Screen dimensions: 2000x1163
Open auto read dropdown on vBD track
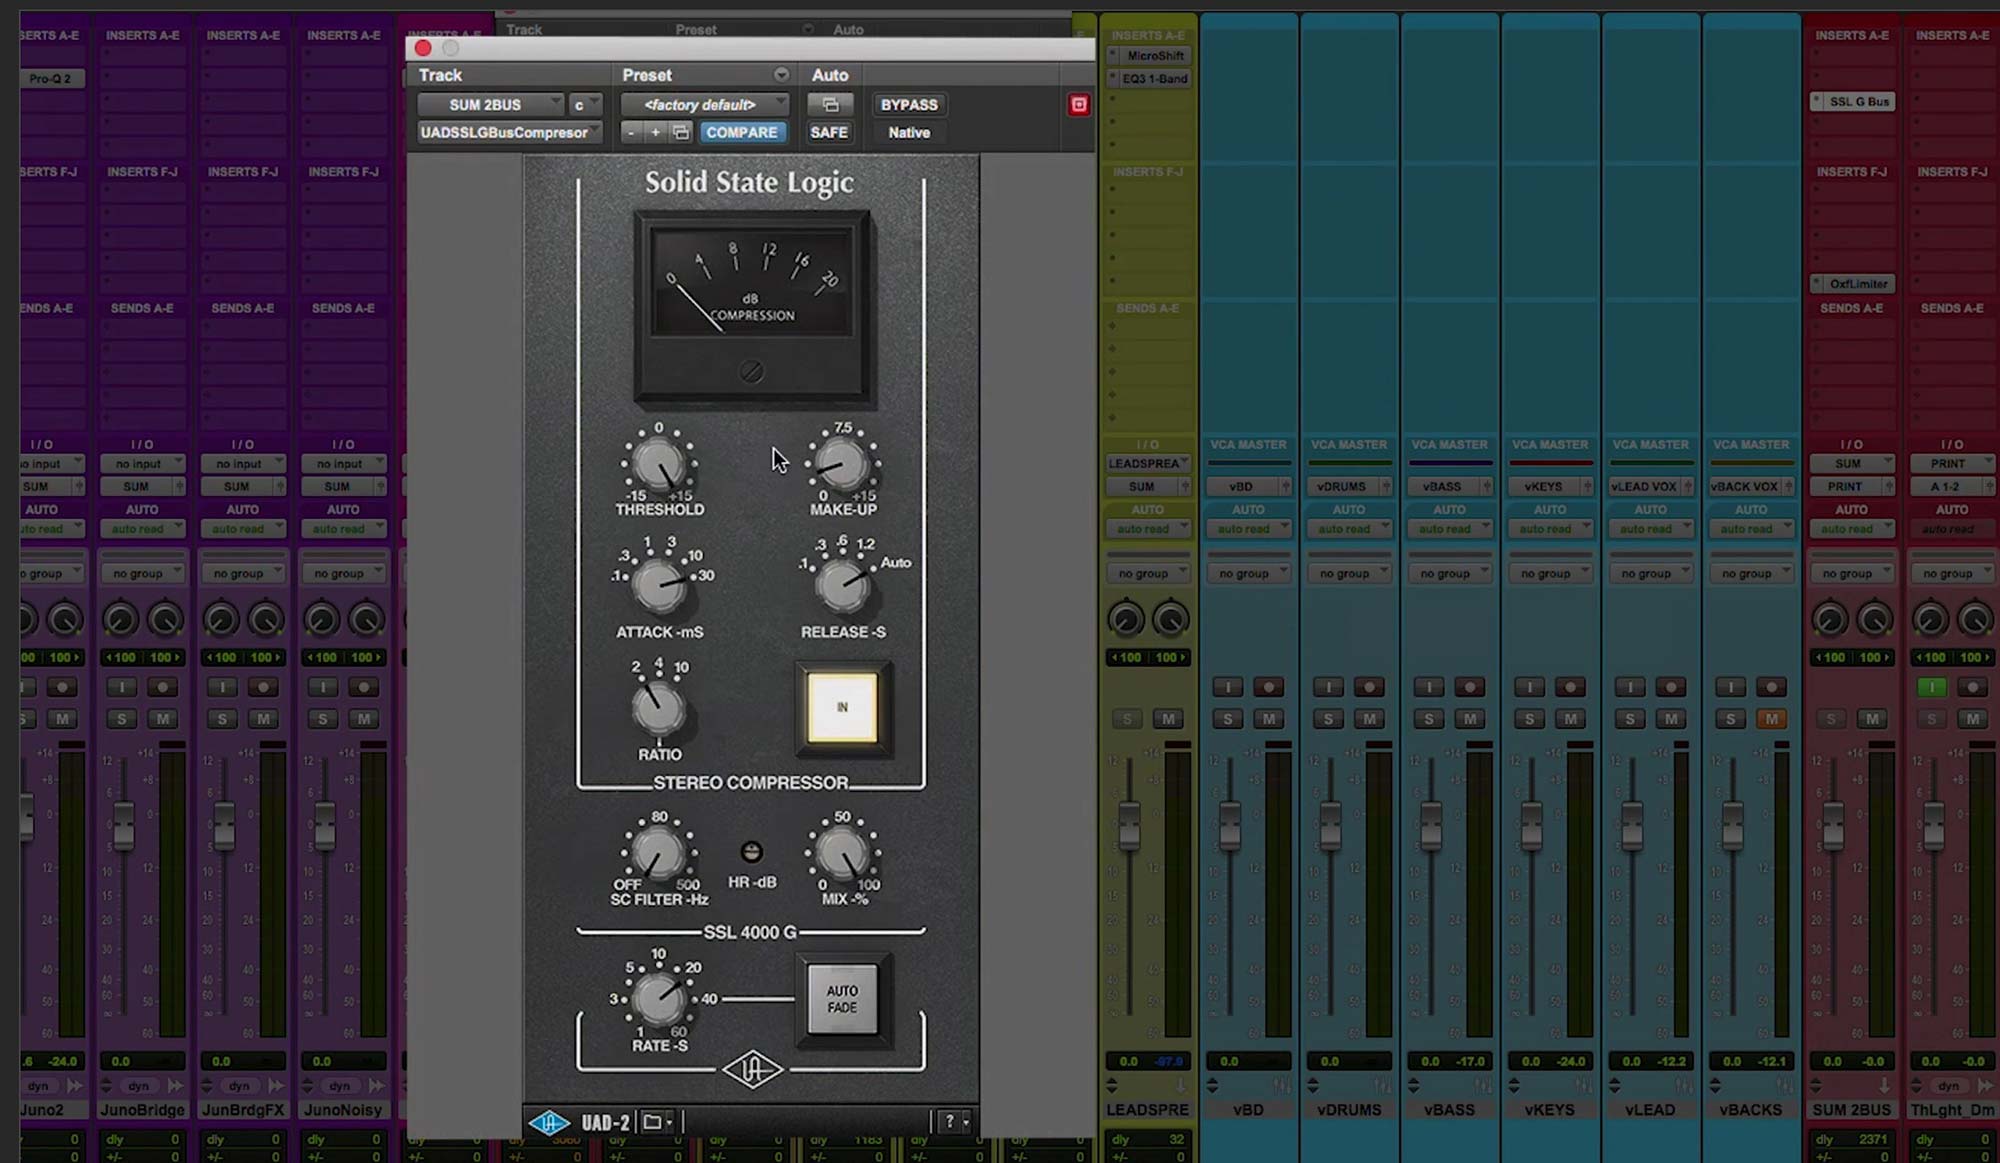(x=1249, y=528)
